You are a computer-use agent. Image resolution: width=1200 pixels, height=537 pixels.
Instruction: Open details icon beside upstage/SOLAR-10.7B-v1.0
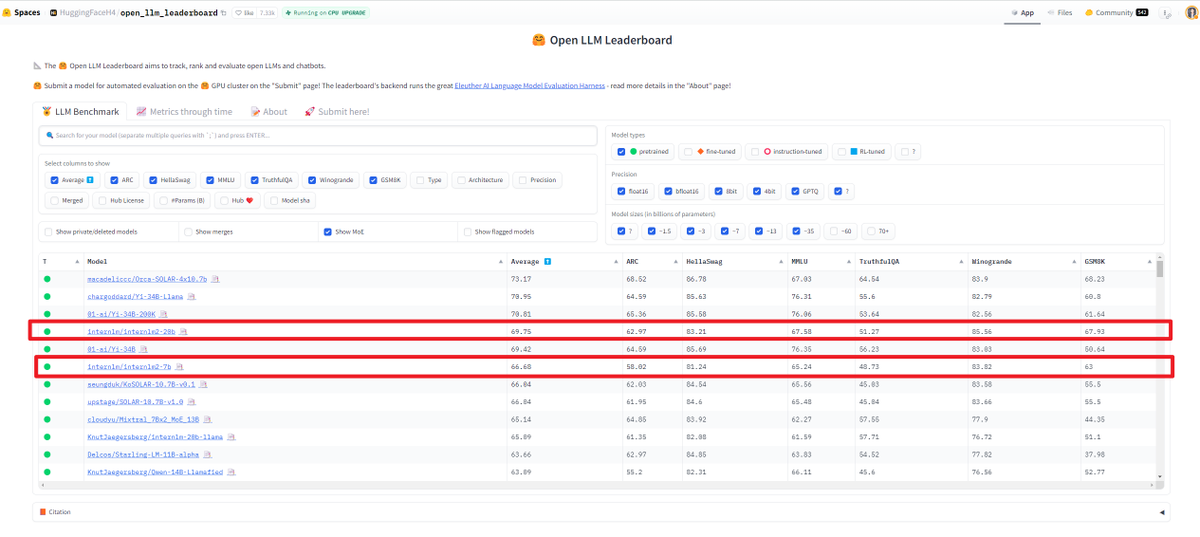click(191, 402)
